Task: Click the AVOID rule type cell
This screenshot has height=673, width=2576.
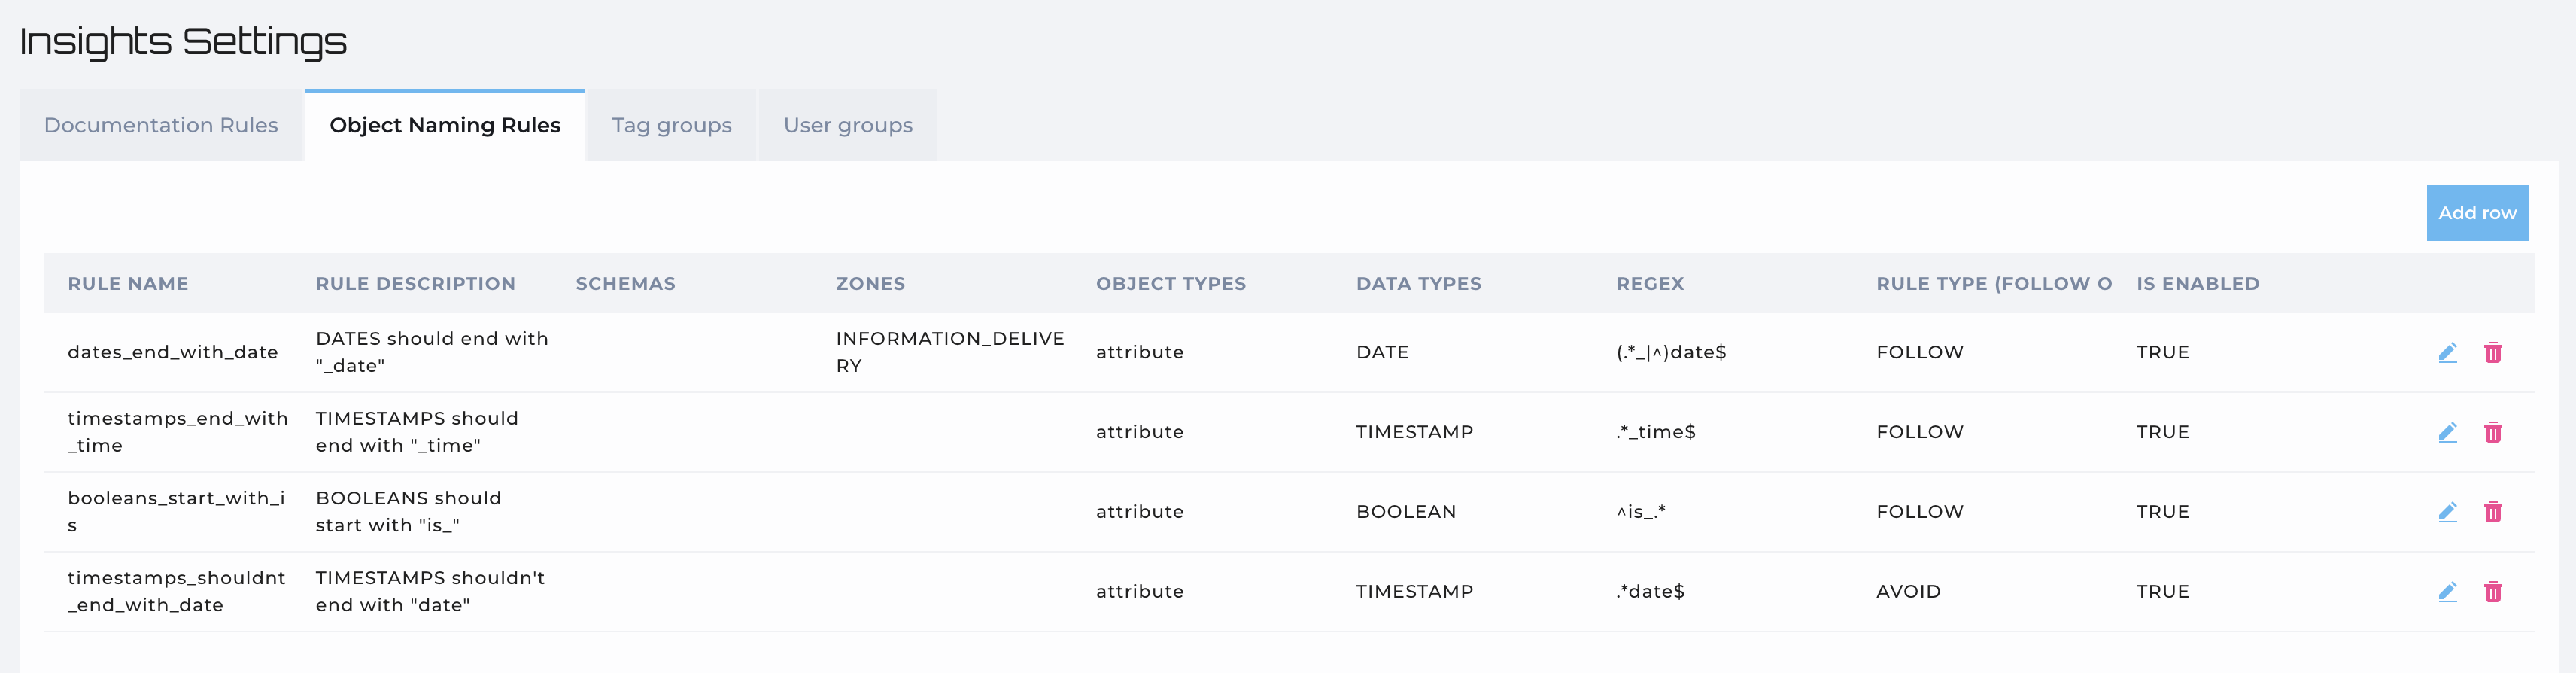Action: coord(1908,592)
